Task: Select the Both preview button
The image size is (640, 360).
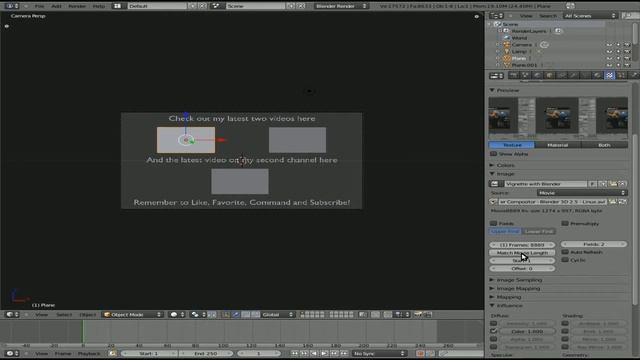Action: coord(604,145)
